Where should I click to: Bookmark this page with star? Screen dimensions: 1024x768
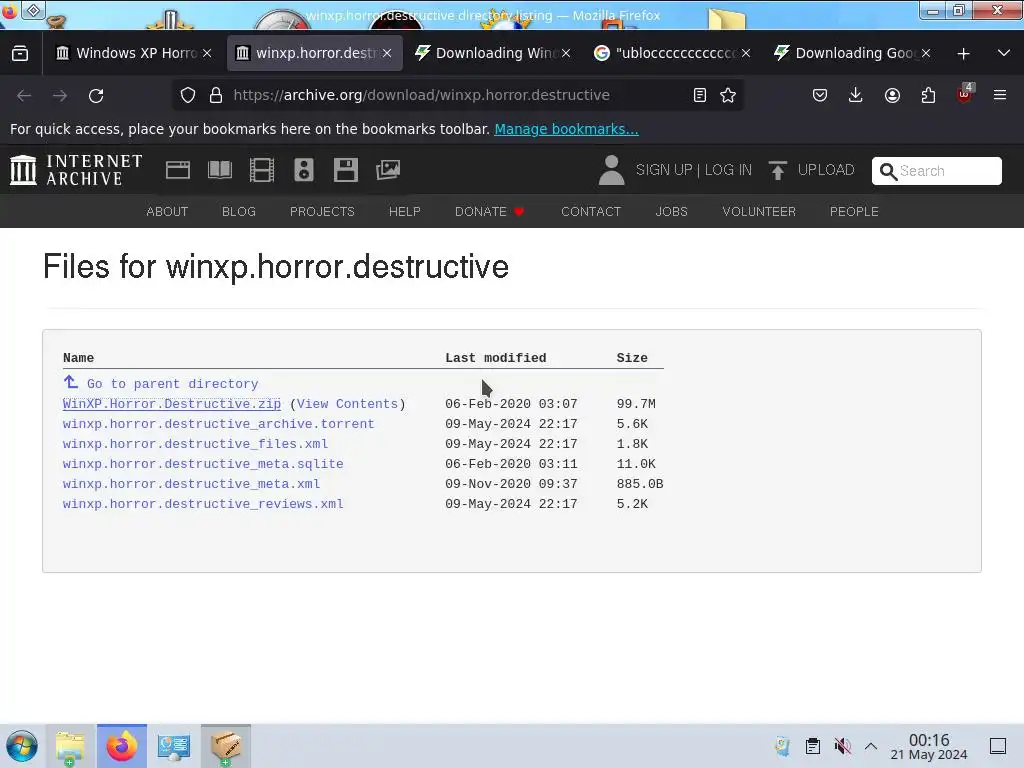pos(728,95)
